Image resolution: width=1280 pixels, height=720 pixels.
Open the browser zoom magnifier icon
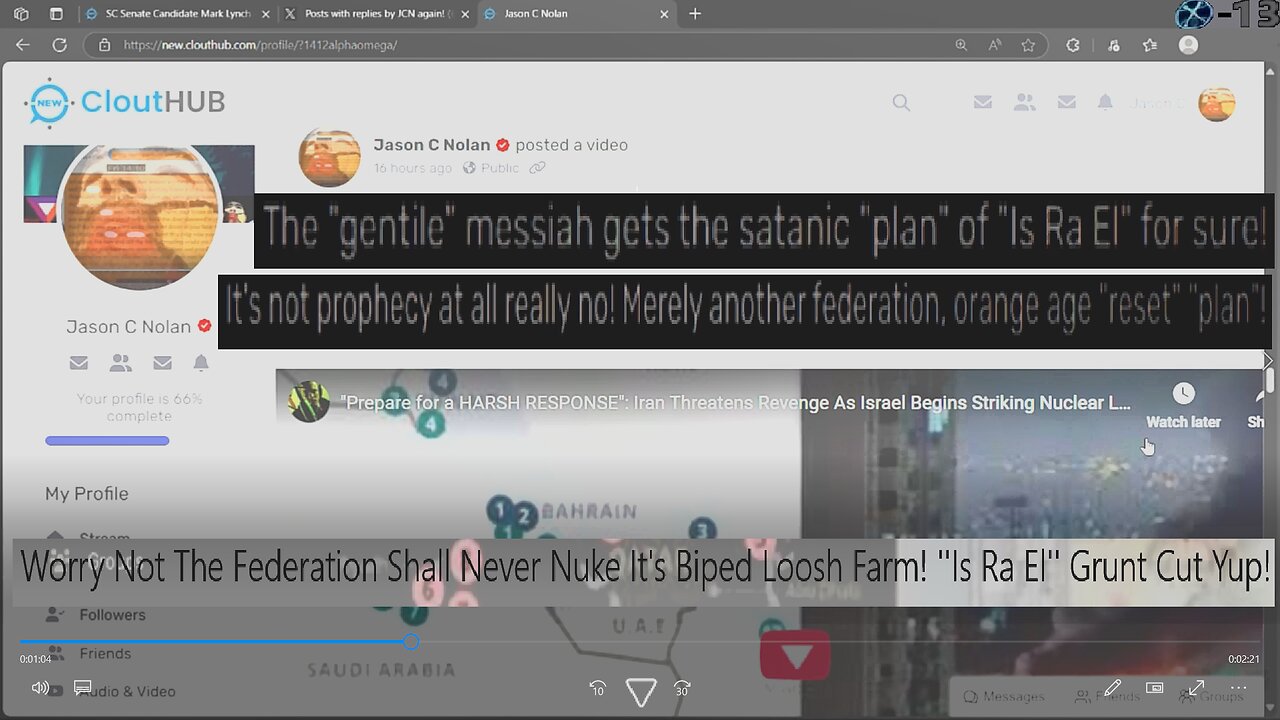(961, 45)
